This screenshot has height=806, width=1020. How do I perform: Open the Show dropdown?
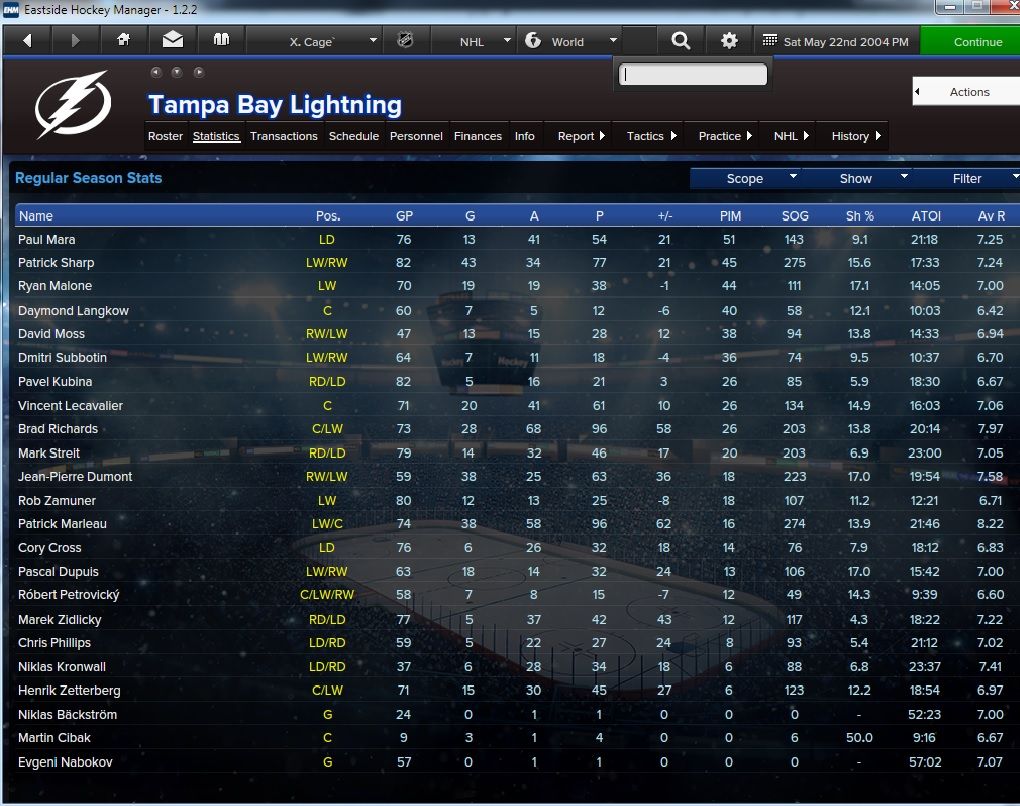(856, 178)
